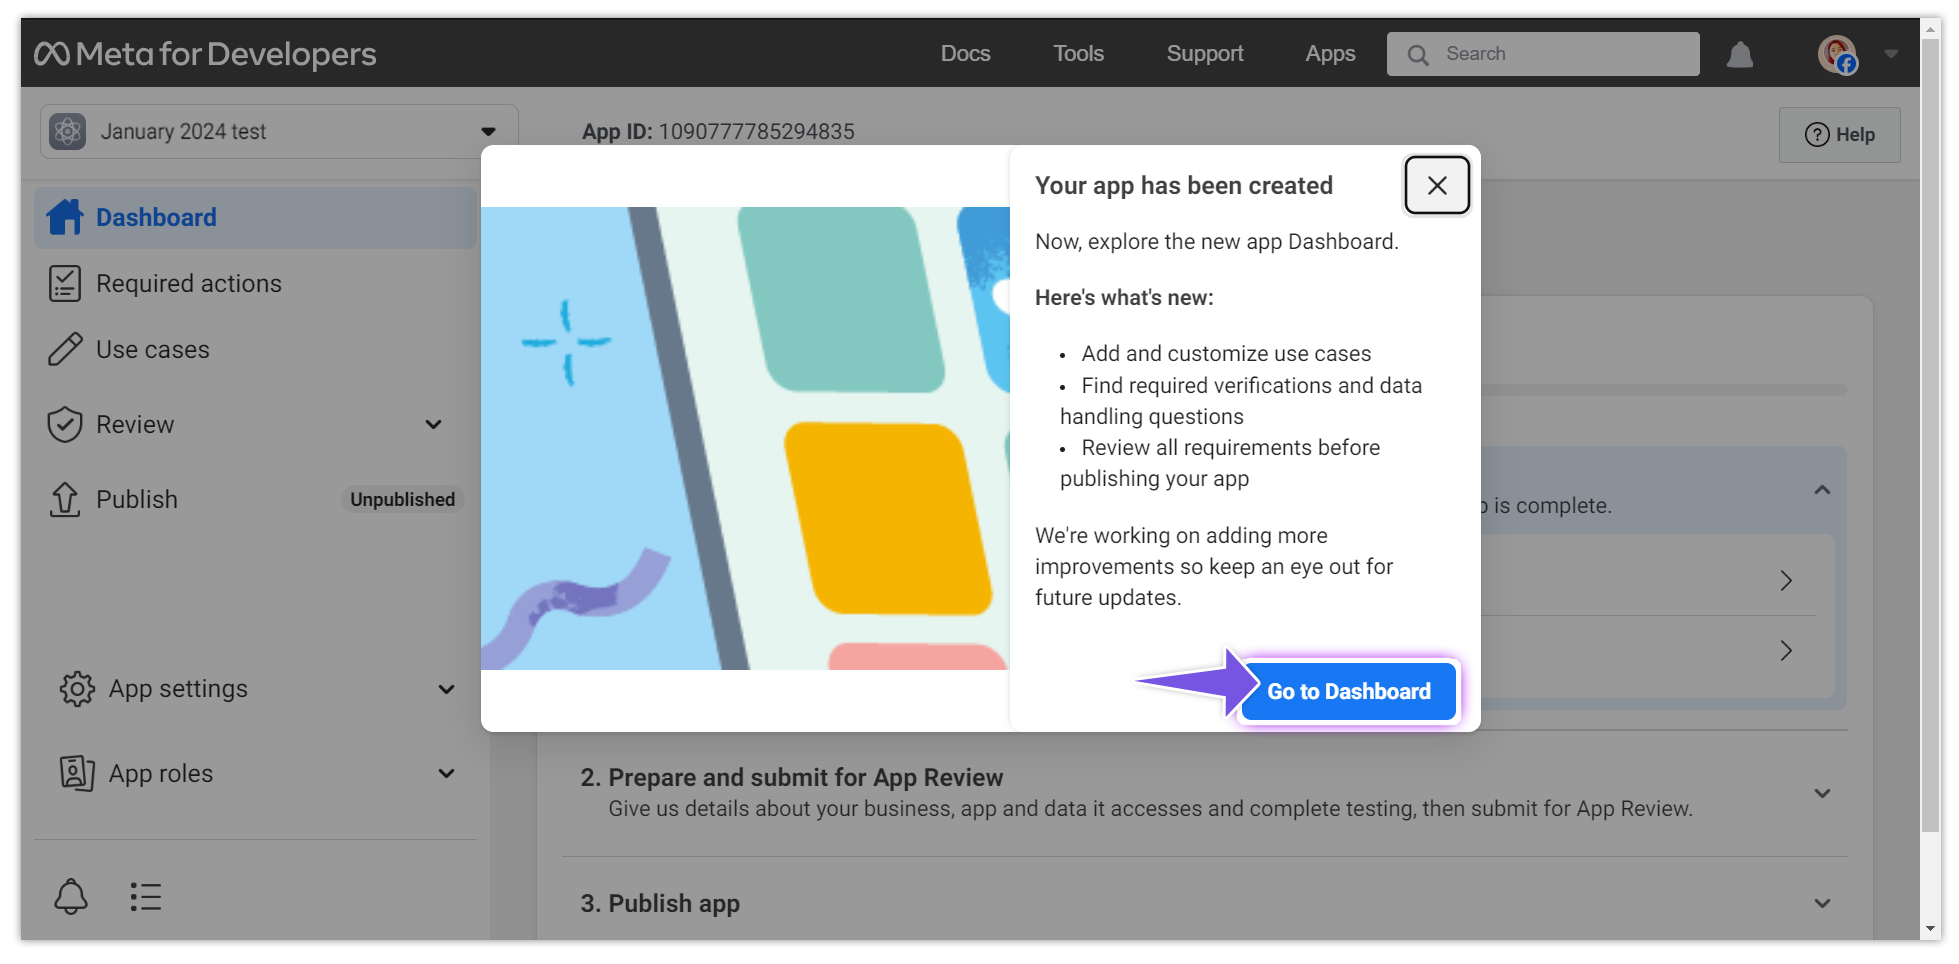Click the Go to Dashboard button
Screen dimensions: 1959x964
click(1348, 691)
